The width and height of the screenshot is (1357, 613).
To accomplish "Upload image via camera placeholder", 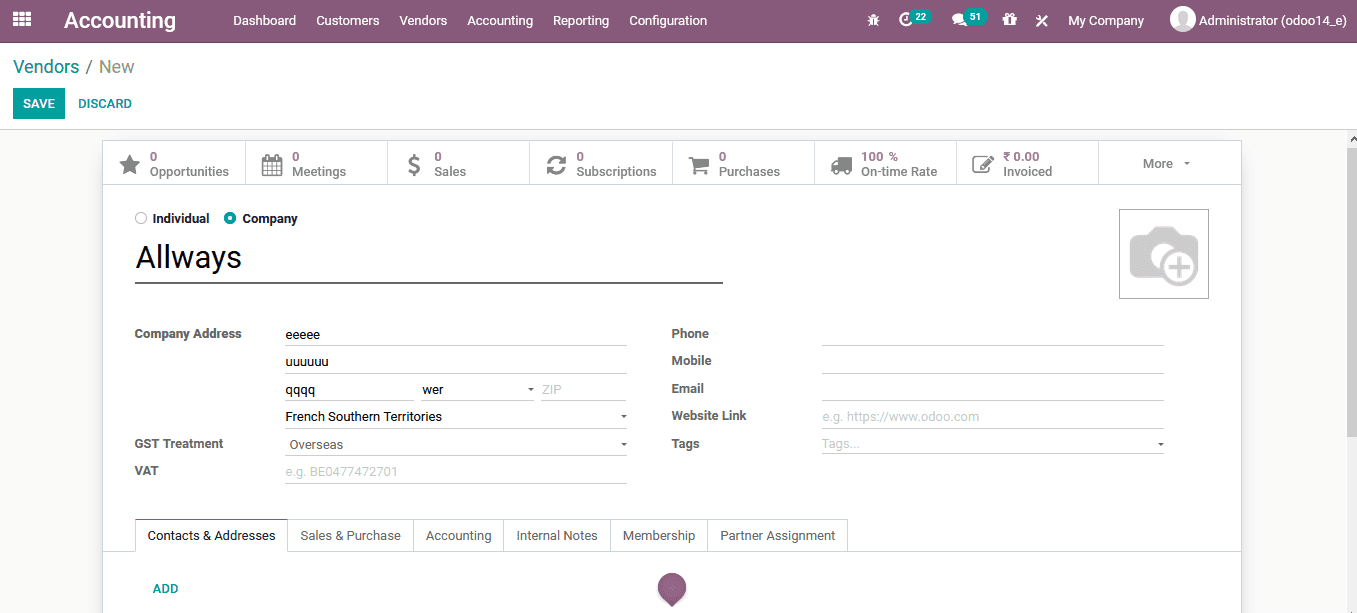I will coord(1164,254).
